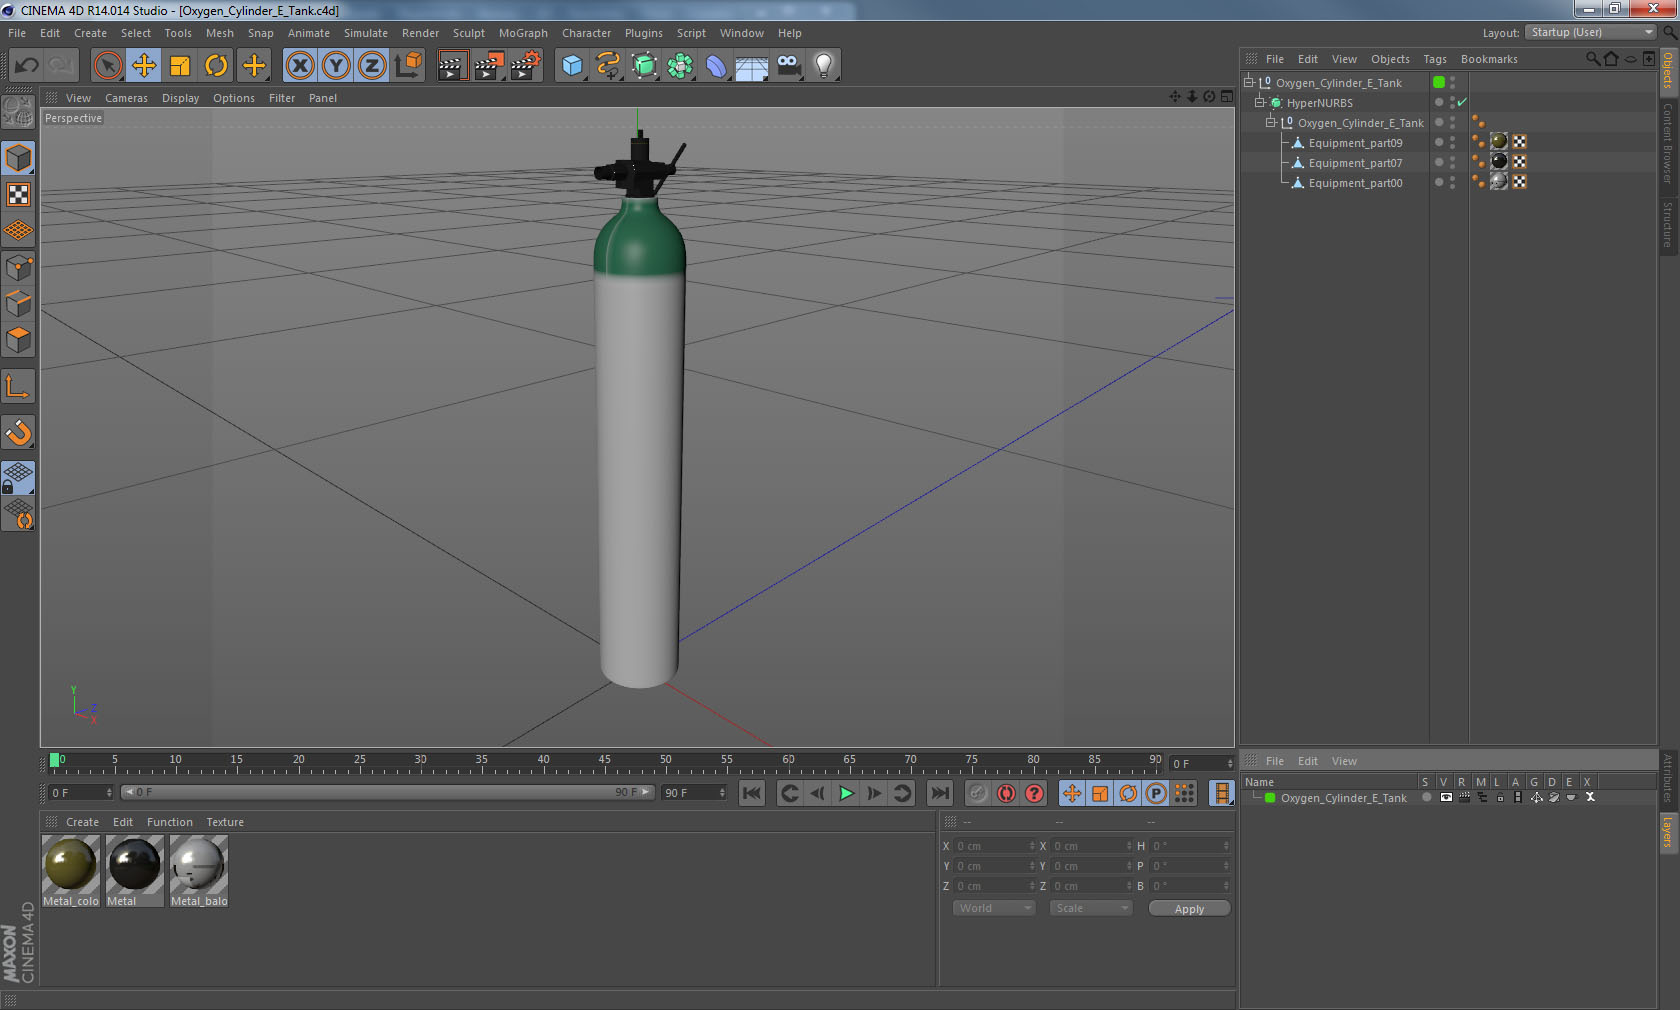
Task: Activate the Move tool in top toolbar
Action: tap(144, 66)
